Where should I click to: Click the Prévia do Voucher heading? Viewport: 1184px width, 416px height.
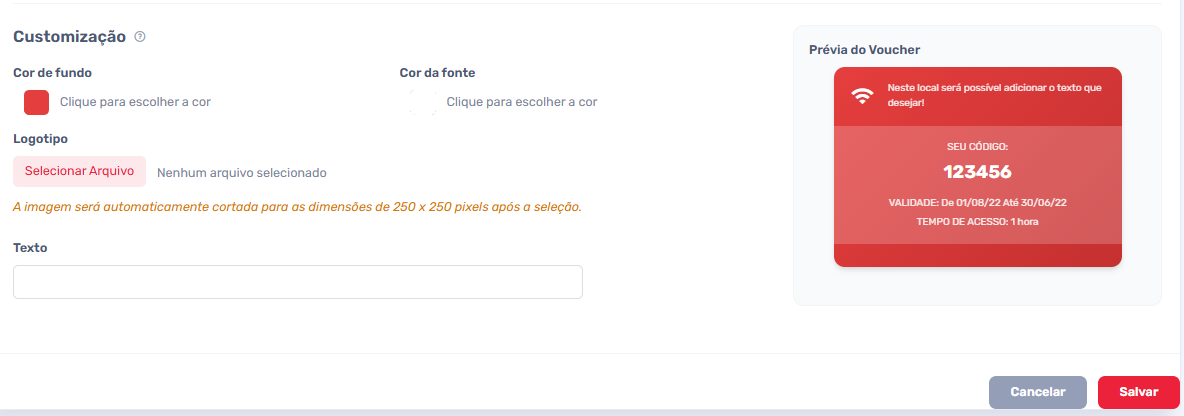pos(864,50)
